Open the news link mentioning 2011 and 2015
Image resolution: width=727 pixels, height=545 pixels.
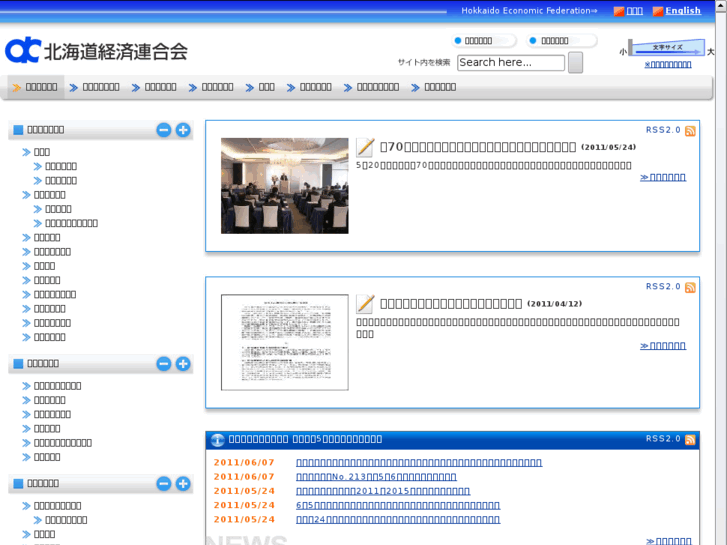[x=383, y=491]
